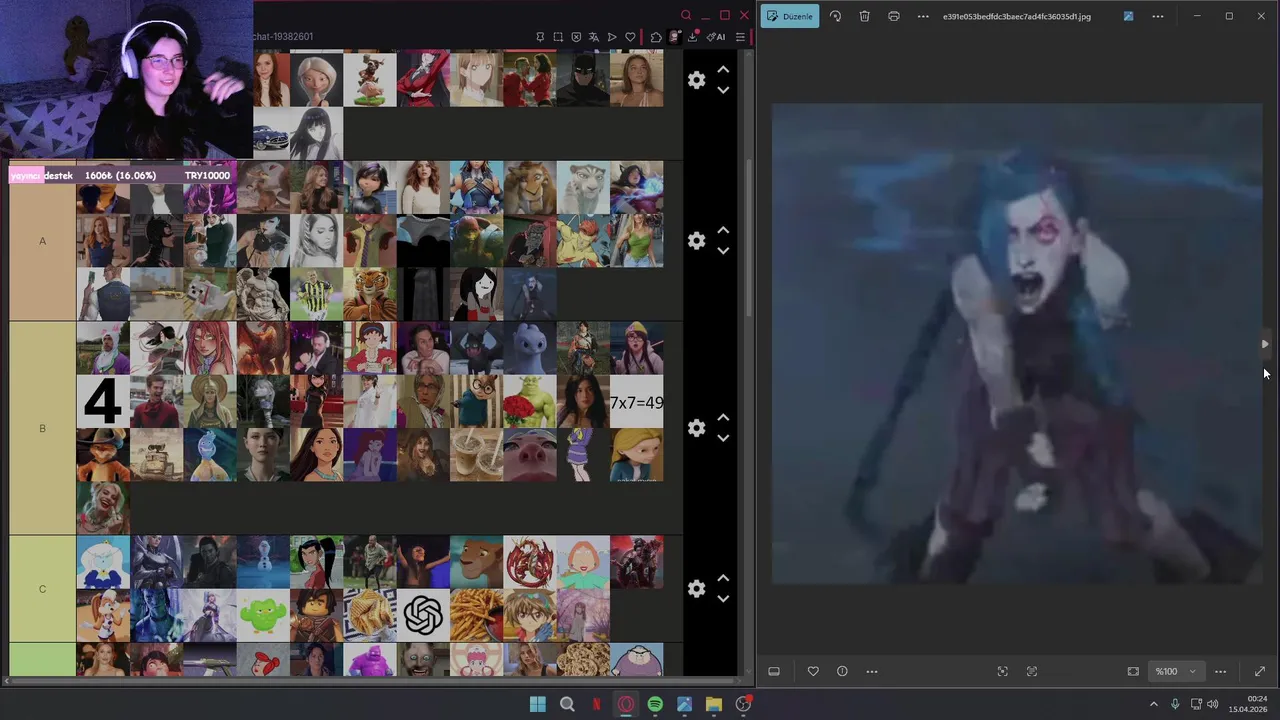Open Netflix from the taskbar
1280x720 pixels.
click(597, 704)
